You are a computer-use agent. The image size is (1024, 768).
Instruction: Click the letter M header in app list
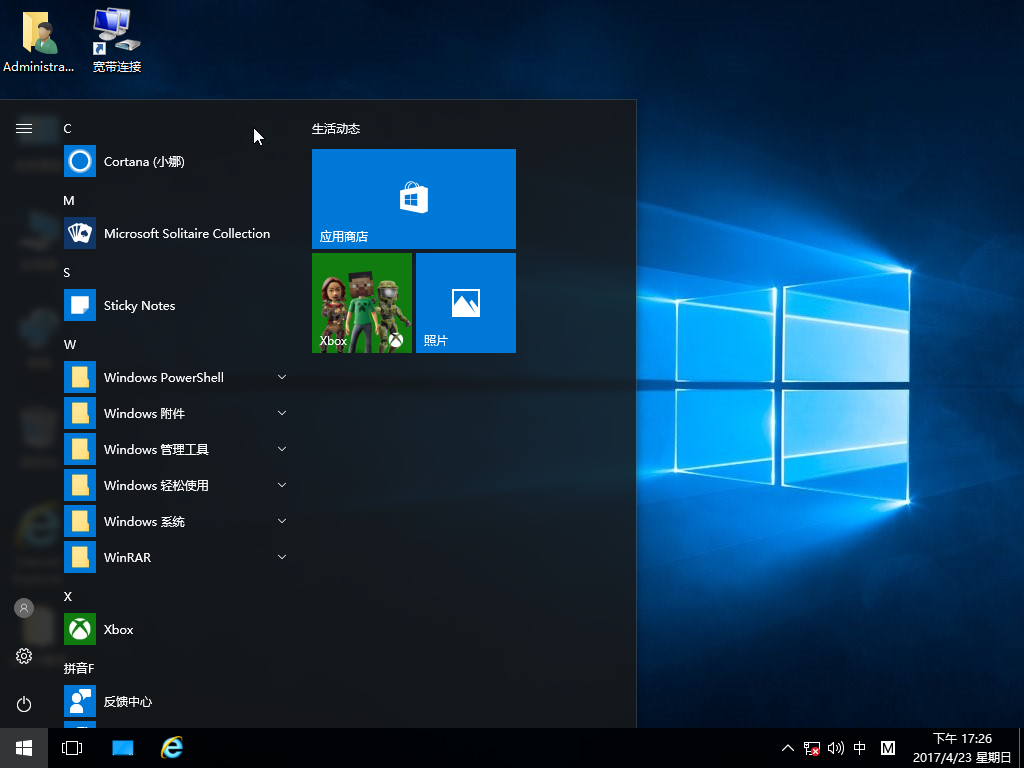click(69, 200)
